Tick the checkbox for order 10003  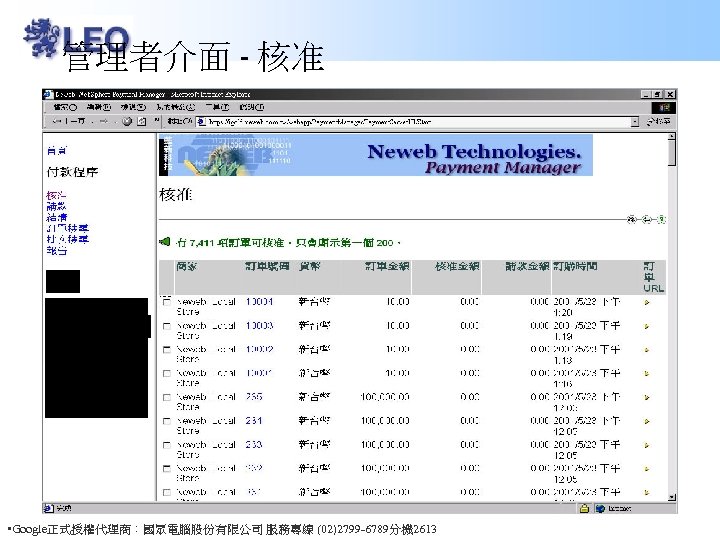pos(167,326)
